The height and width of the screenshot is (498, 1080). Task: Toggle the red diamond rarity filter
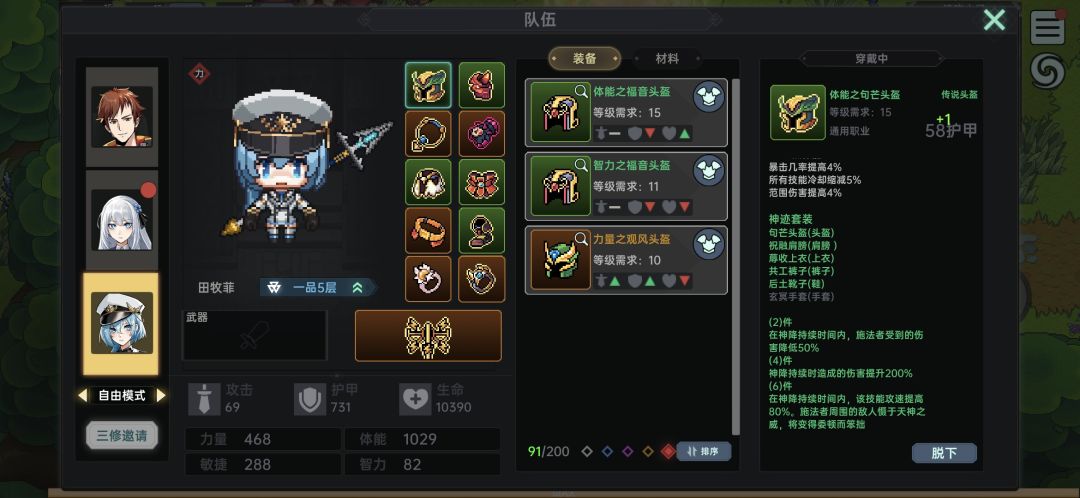(668, 451)
